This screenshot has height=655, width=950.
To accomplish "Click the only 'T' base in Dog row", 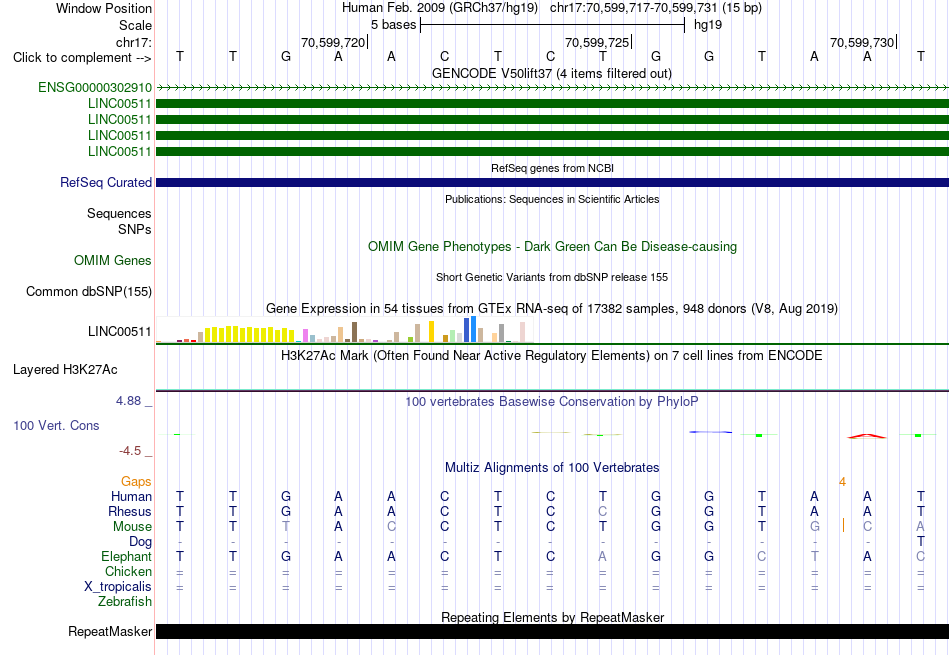I will tap(920, 542).
